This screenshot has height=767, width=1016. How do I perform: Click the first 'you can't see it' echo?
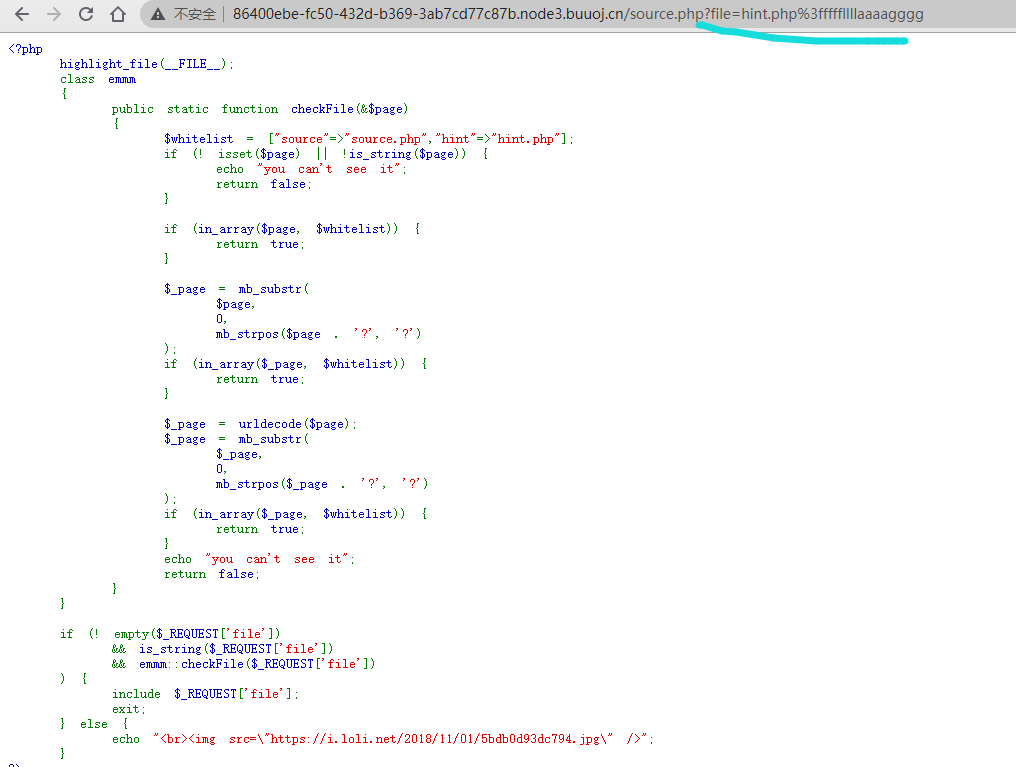coord(311,169)
